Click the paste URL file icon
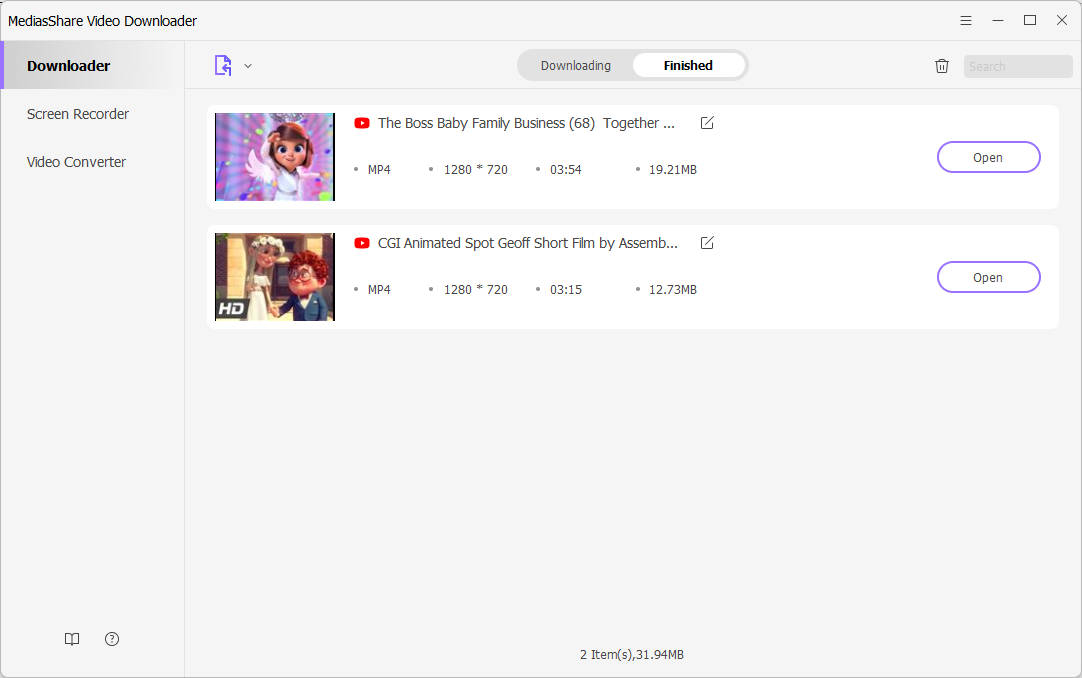The image size is (1082, 678). 222,66
